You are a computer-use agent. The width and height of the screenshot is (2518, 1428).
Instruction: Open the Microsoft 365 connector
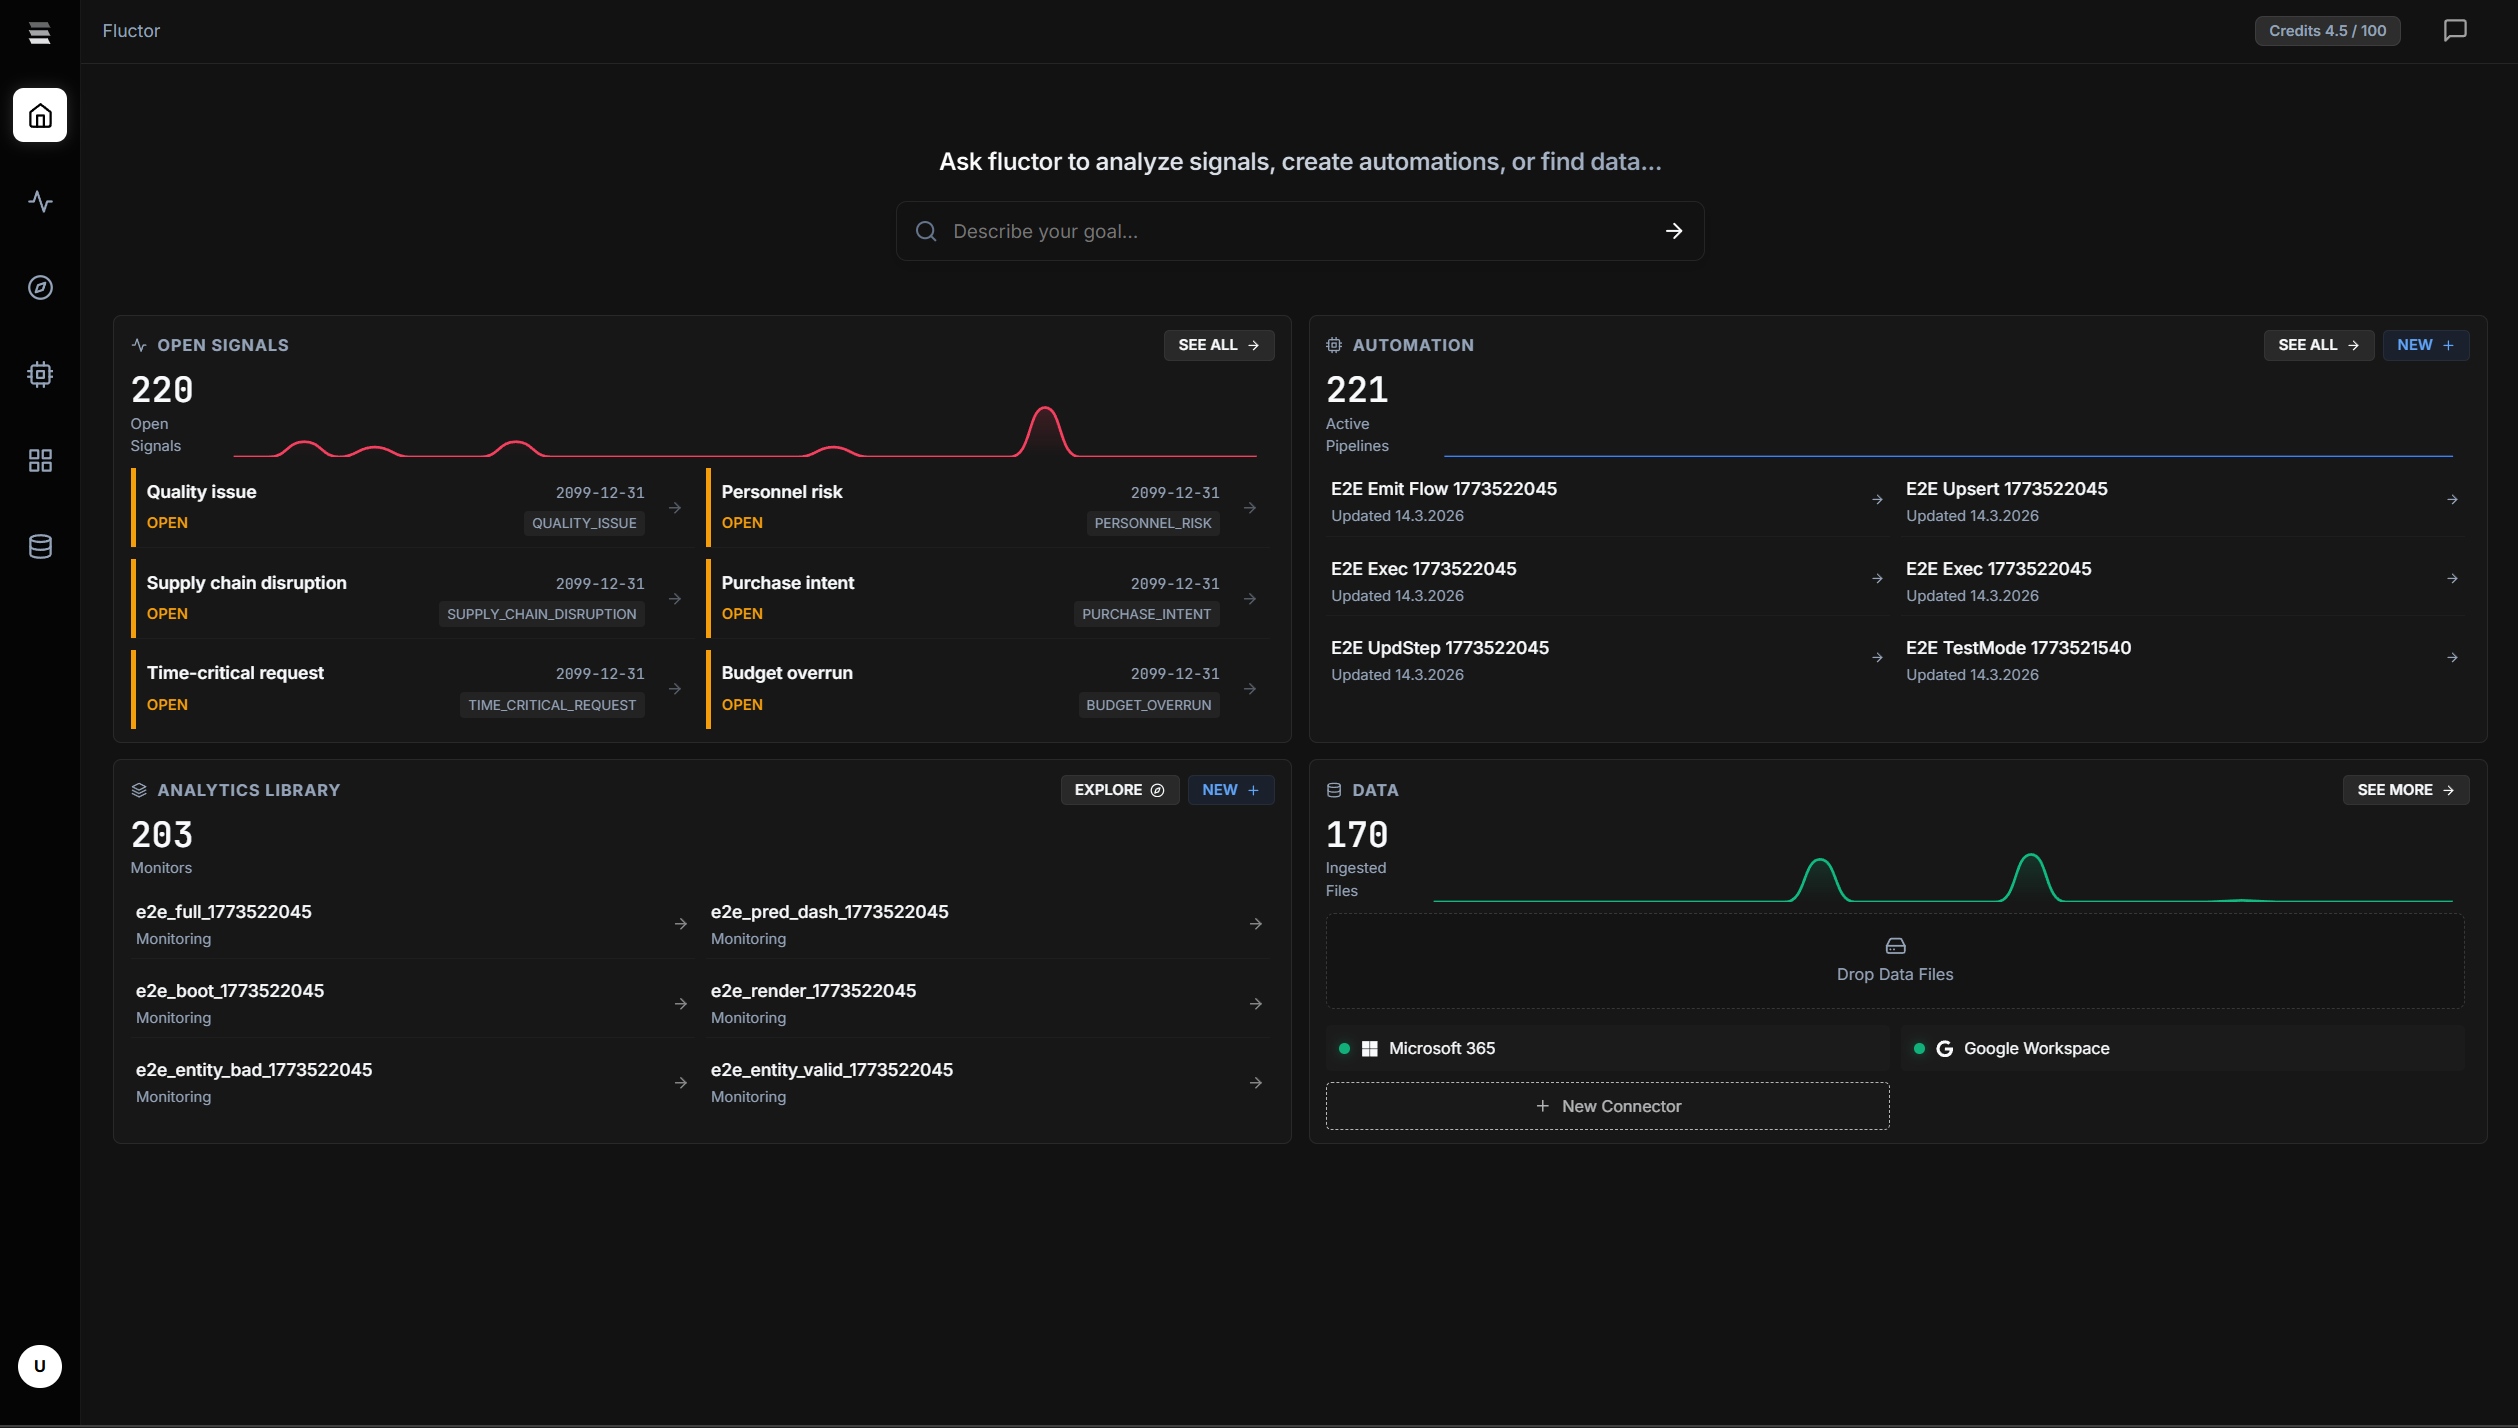(1607, 1048)
